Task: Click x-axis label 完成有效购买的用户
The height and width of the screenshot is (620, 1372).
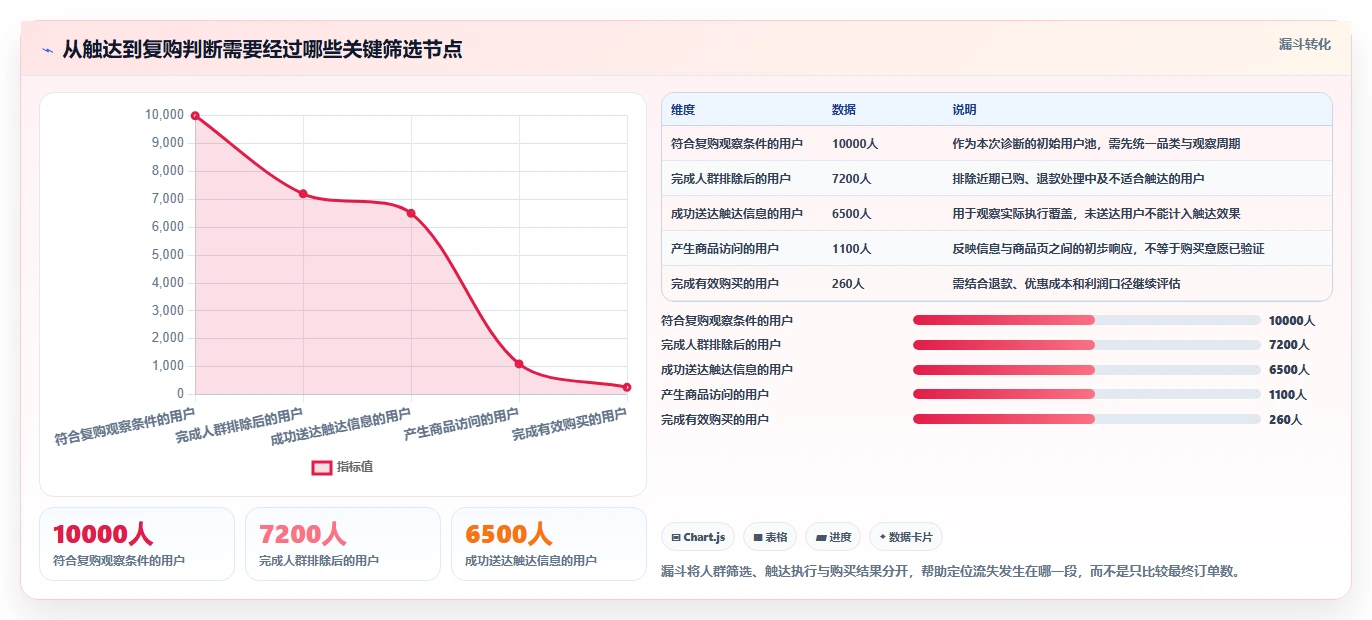Action: (570, 426)
